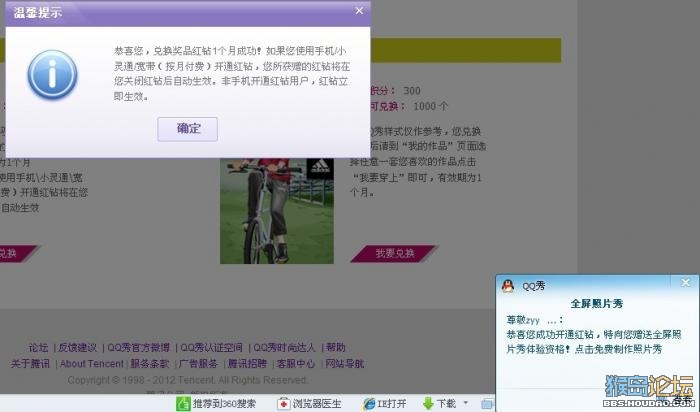Viewport: 700px width, 412px height.
Task: Click the 1000 个 exchangeable count text
Action: (x=430, y=106)
